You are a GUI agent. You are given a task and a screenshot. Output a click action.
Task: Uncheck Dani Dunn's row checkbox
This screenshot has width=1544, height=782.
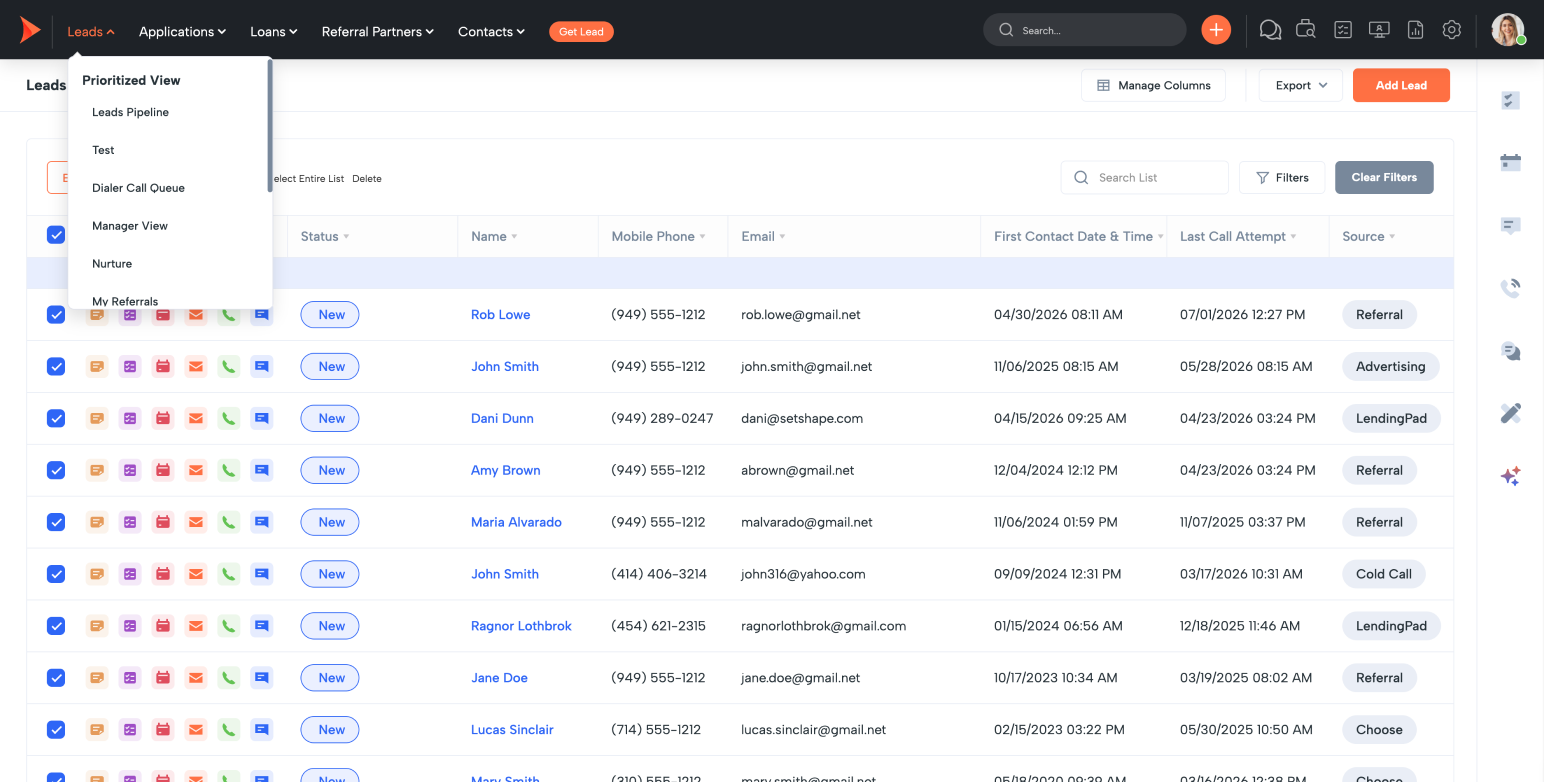[56, 419]
